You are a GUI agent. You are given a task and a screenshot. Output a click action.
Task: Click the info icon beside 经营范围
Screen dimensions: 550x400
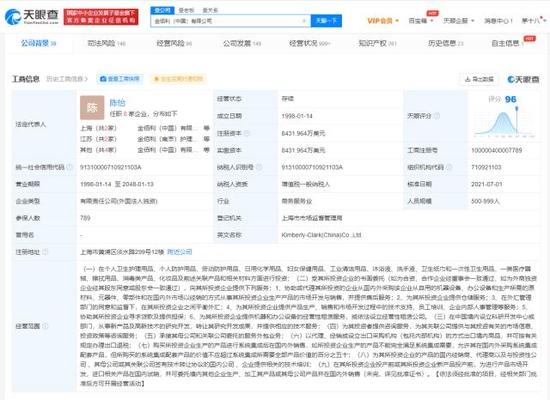45,326
